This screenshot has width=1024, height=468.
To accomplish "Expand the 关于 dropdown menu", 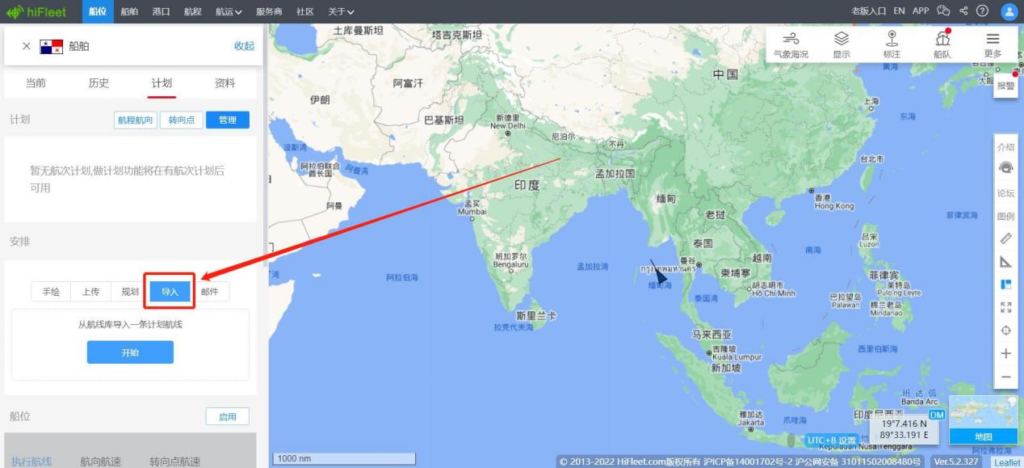I will click(x=341, y=12).
